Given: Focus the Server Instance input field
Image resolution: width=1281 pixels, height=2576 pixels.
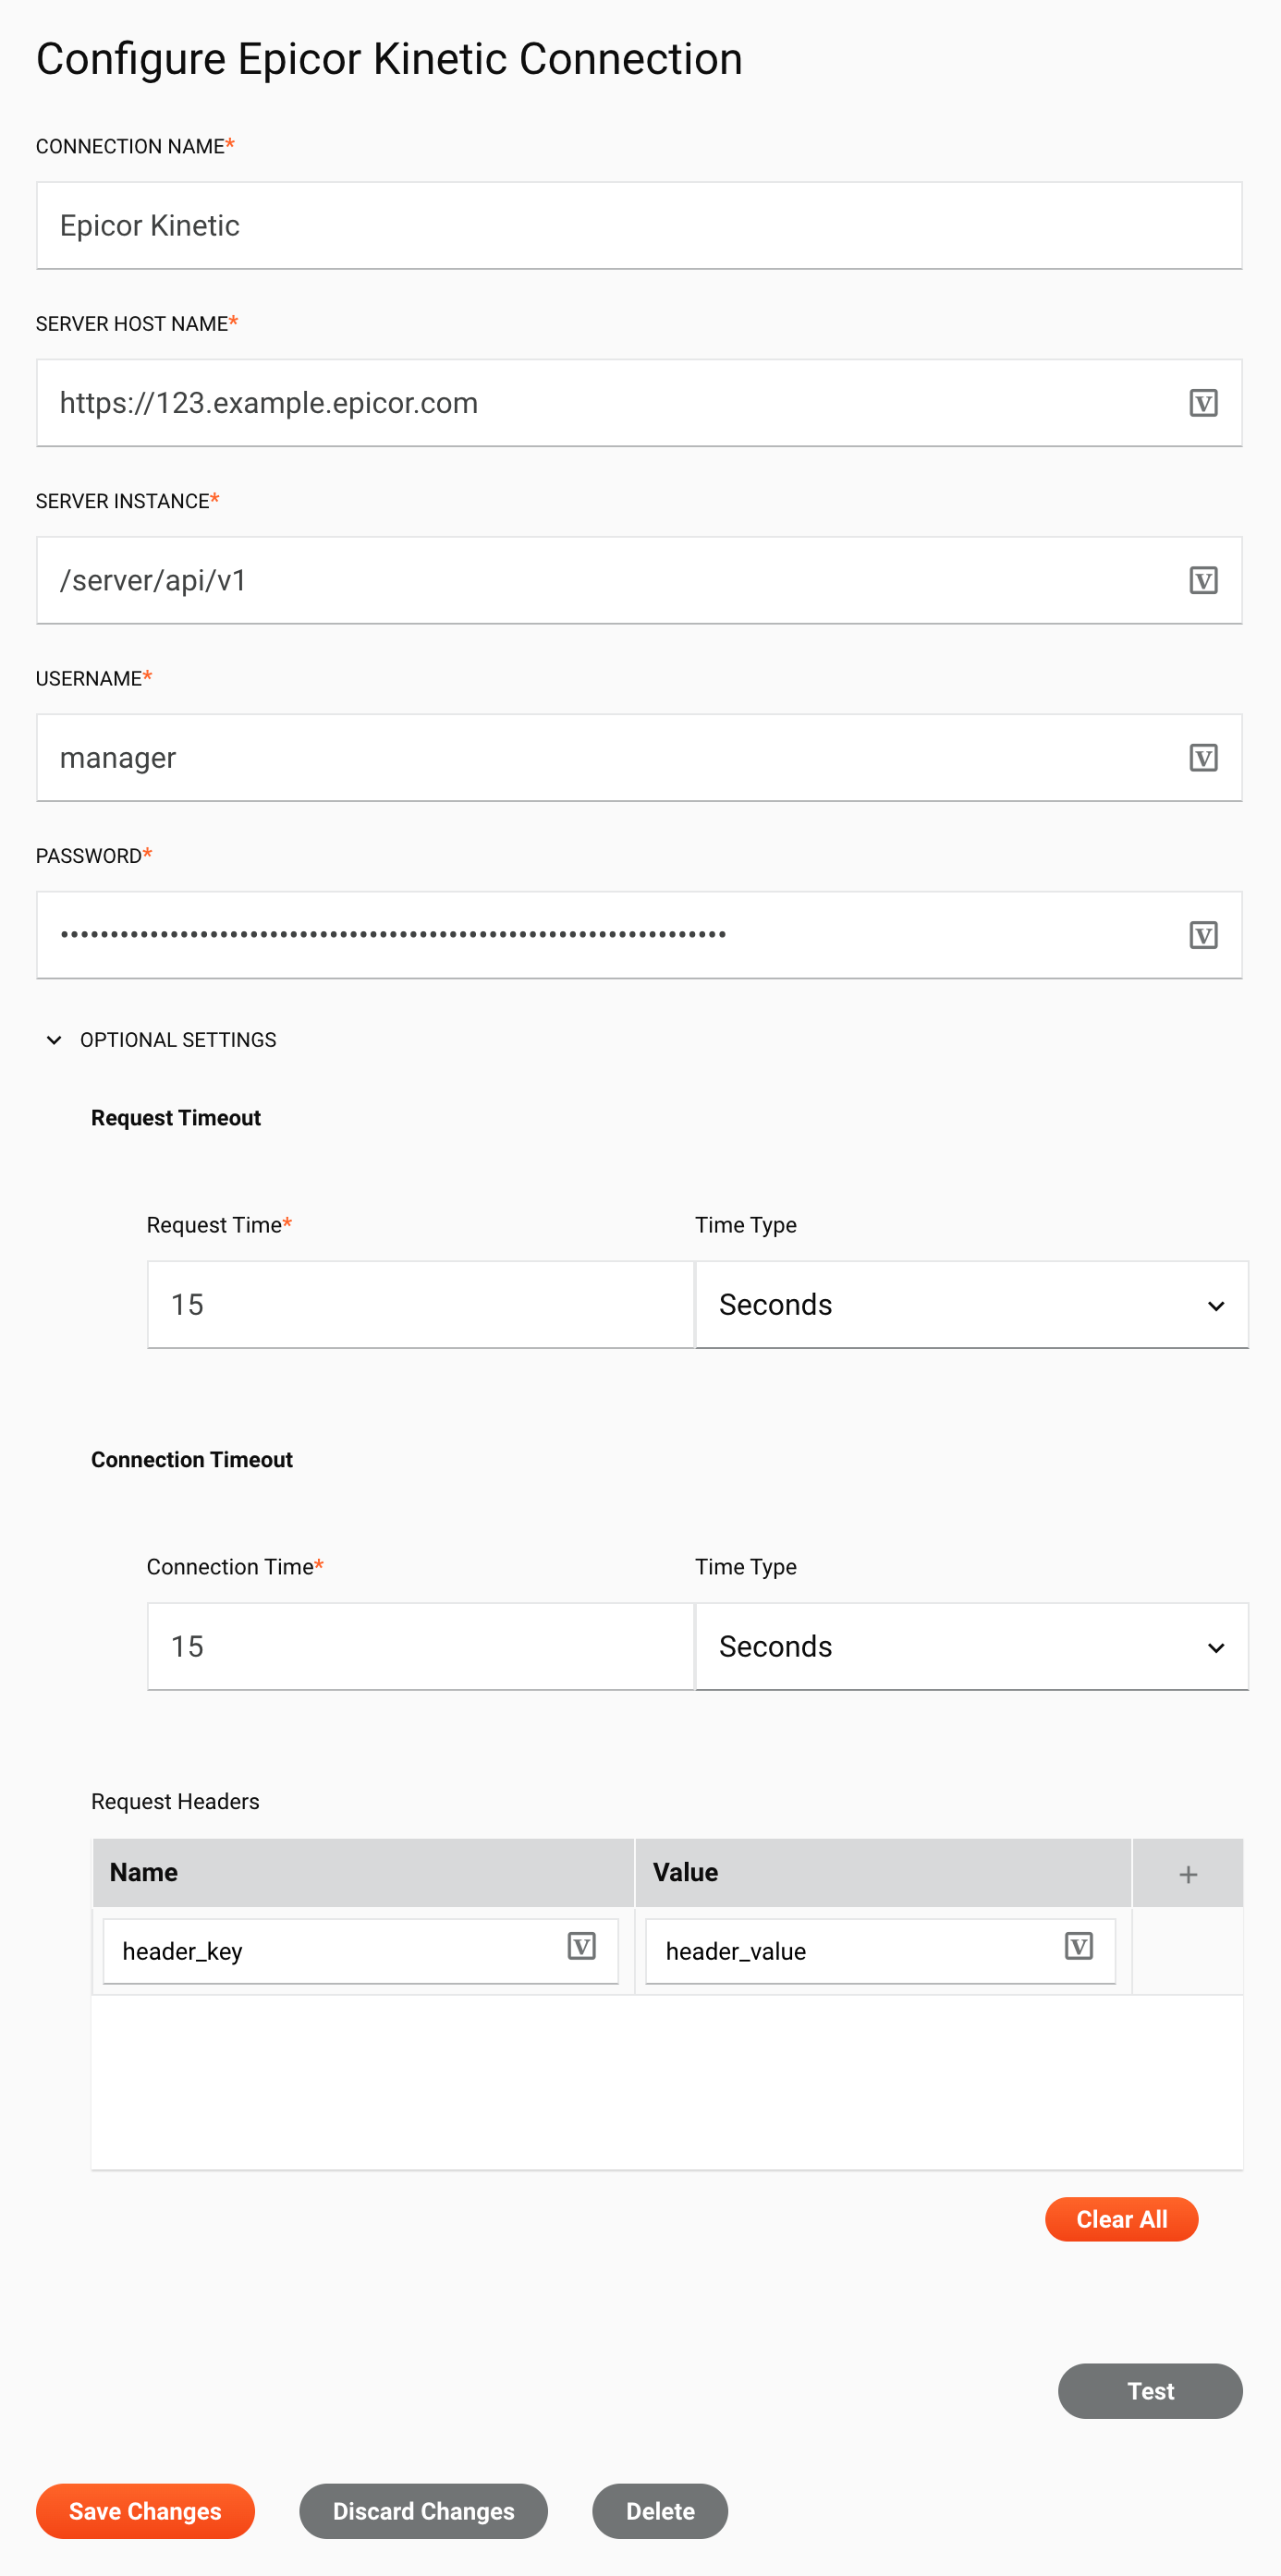Looking at the screenshot, I should 639,580.
